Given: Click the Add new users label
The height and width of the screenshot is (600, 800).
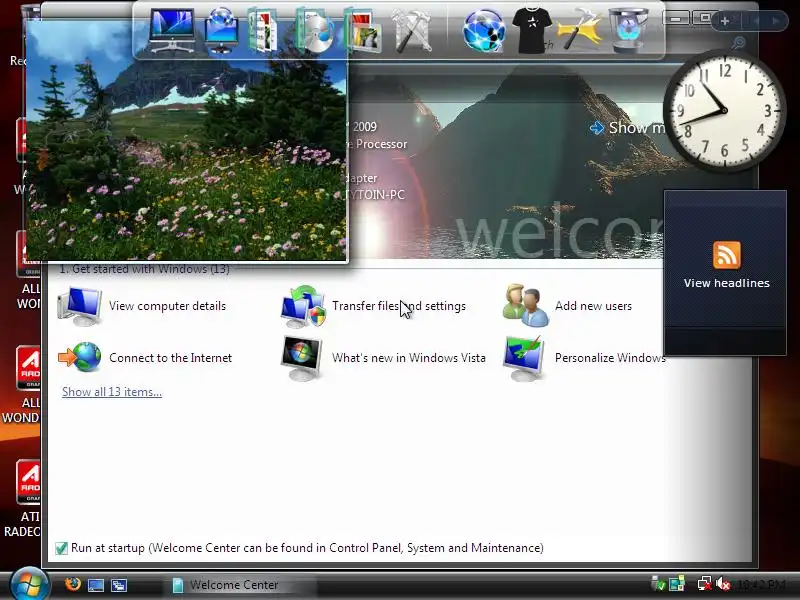Looking at the screenshot, I should tap(593, 306).
